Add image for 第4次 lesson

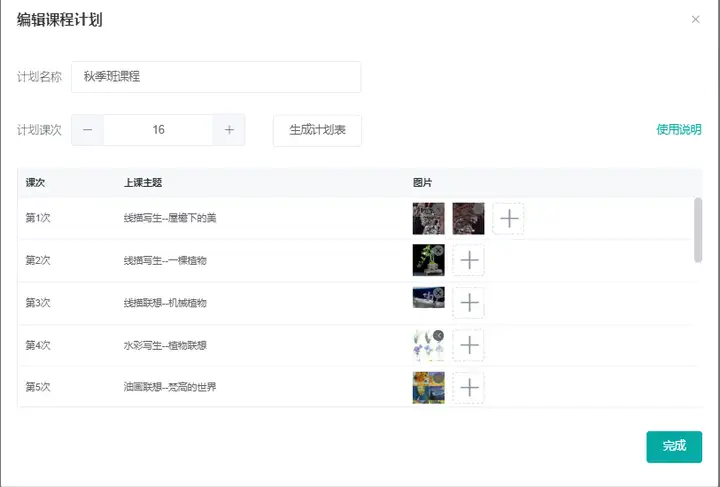pyautogui.click(x=469, y=345)
